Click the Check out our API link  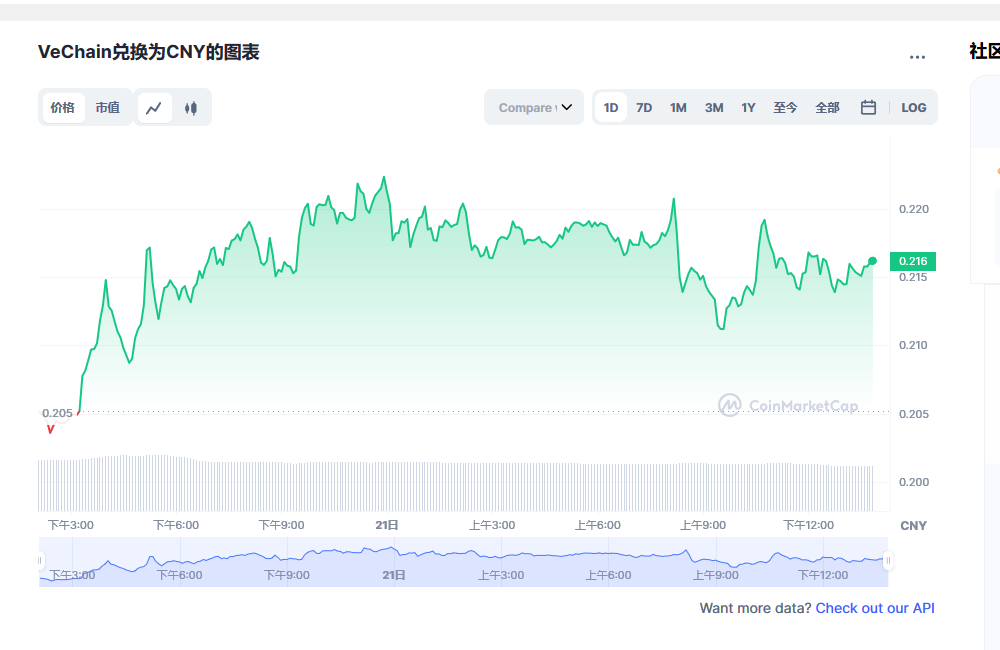875,608
